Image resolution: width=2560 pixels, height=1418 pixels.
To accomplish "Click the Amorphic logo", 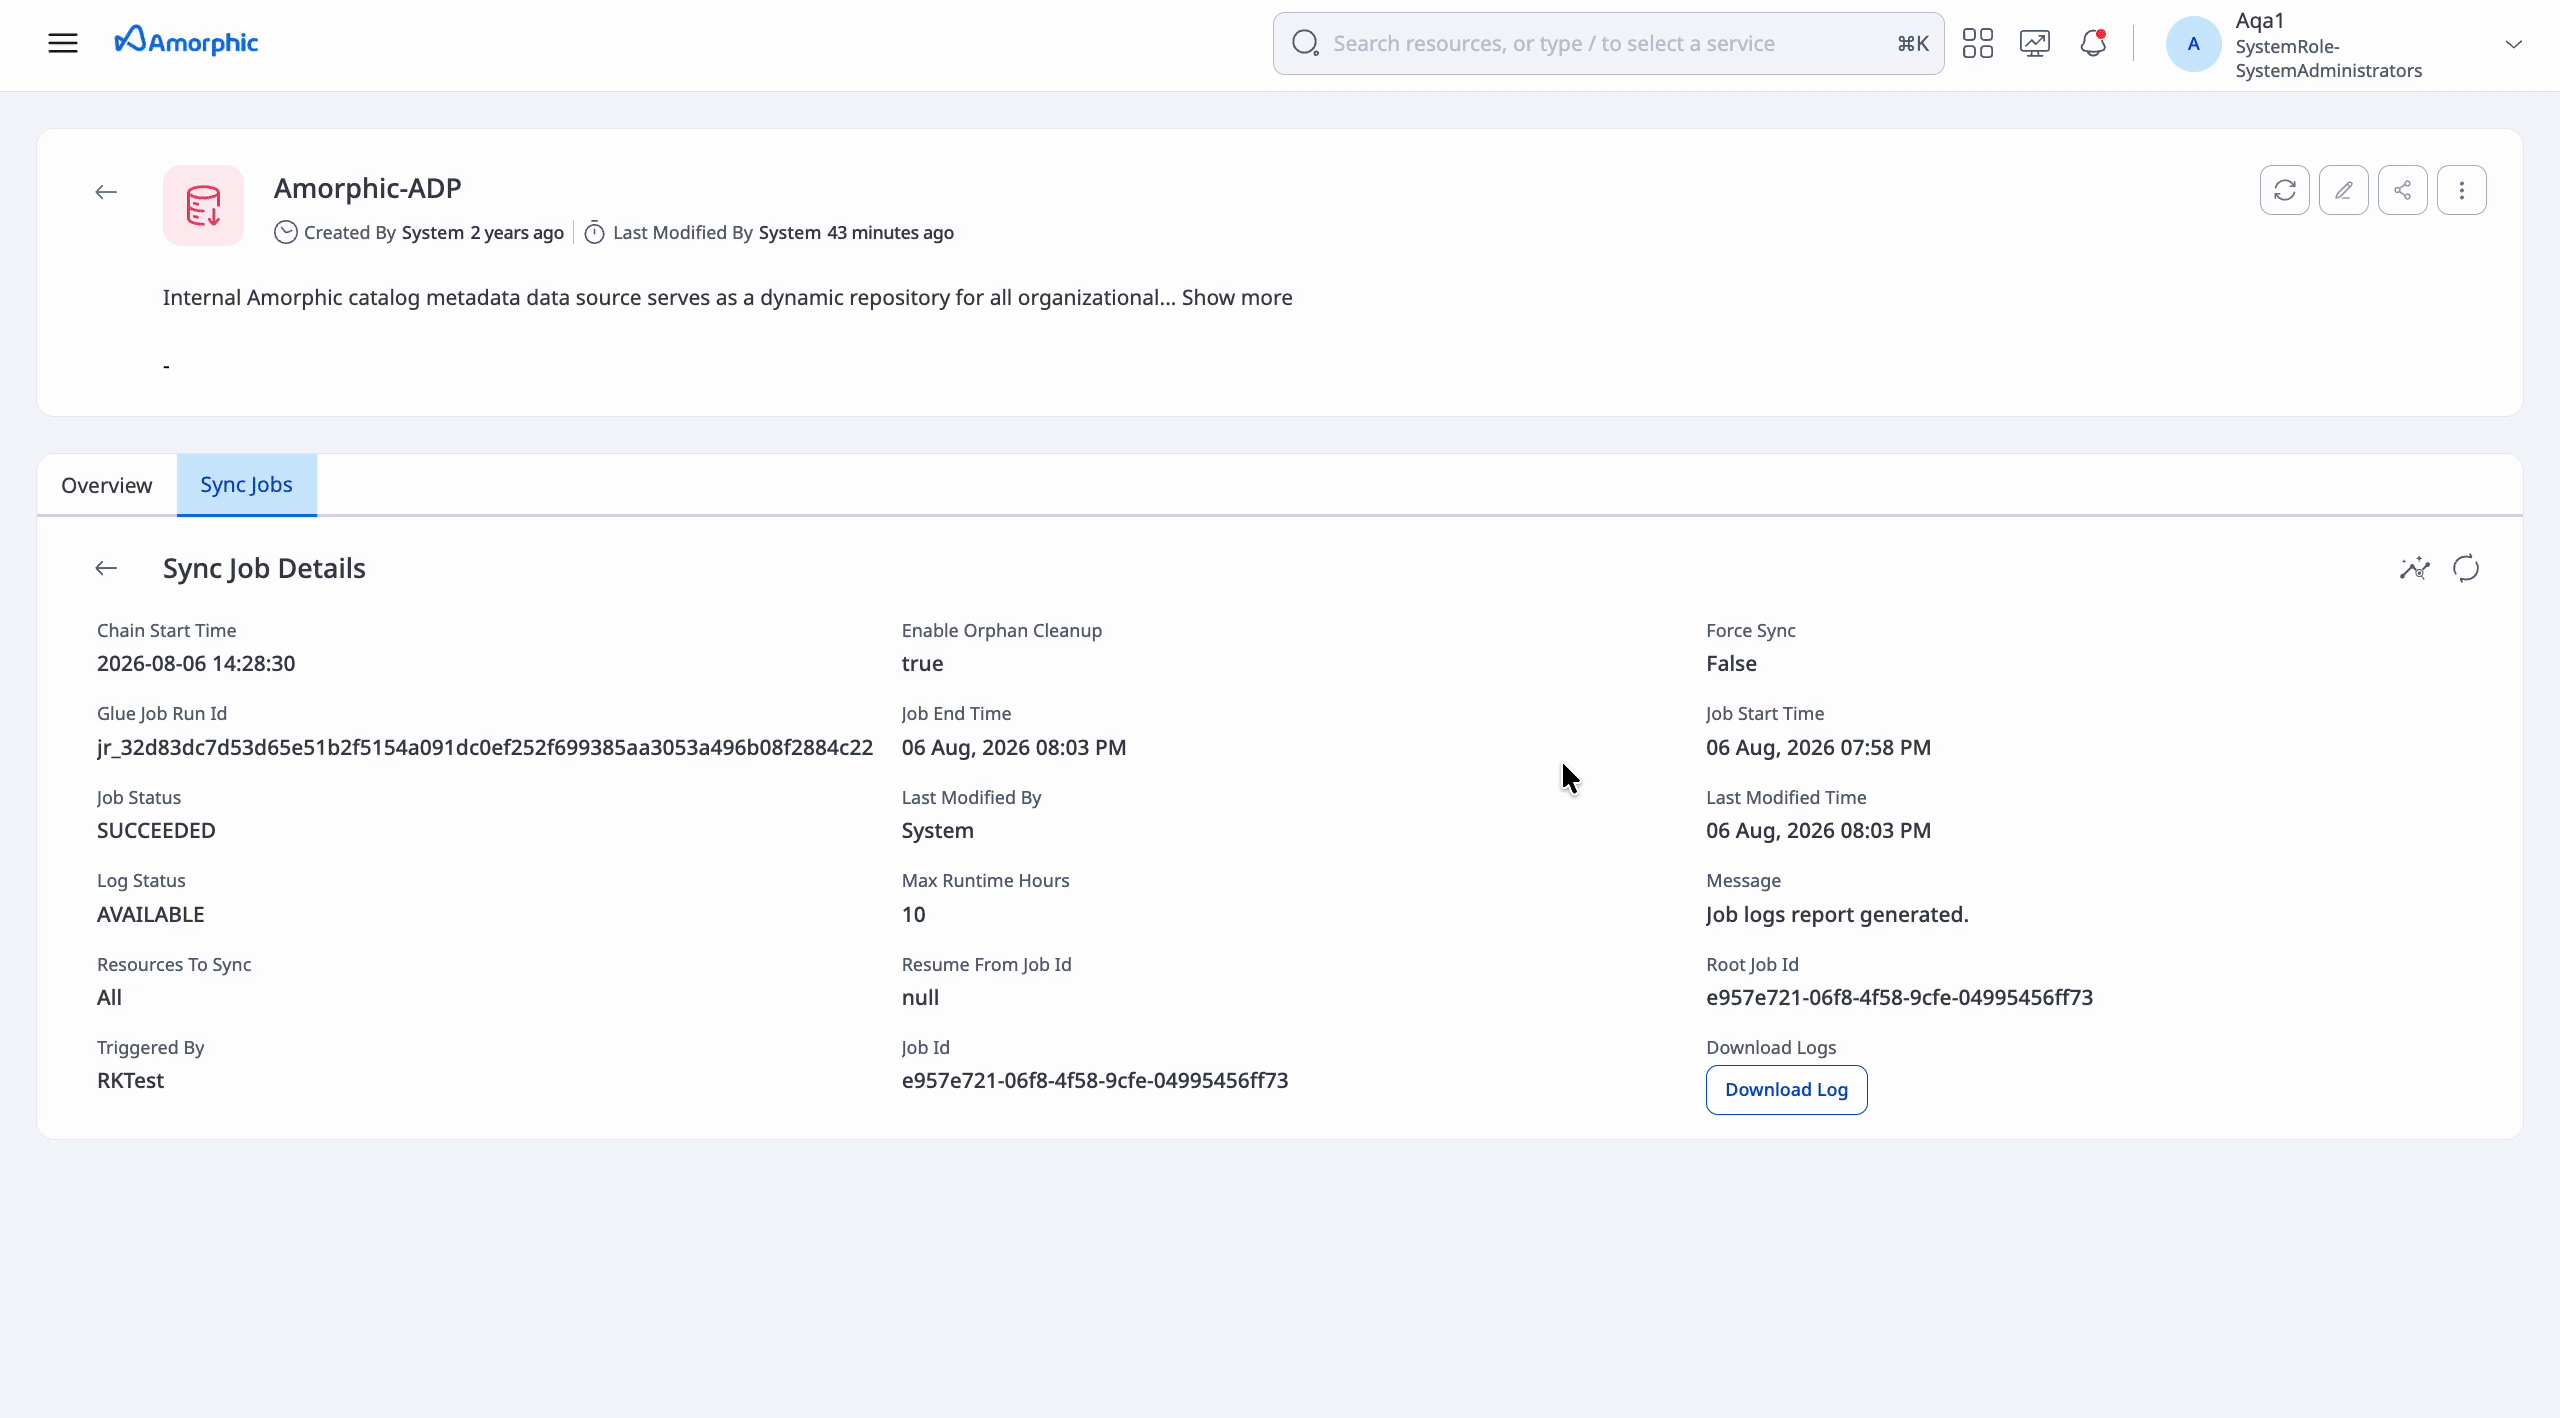I will [x=186, y=41].
